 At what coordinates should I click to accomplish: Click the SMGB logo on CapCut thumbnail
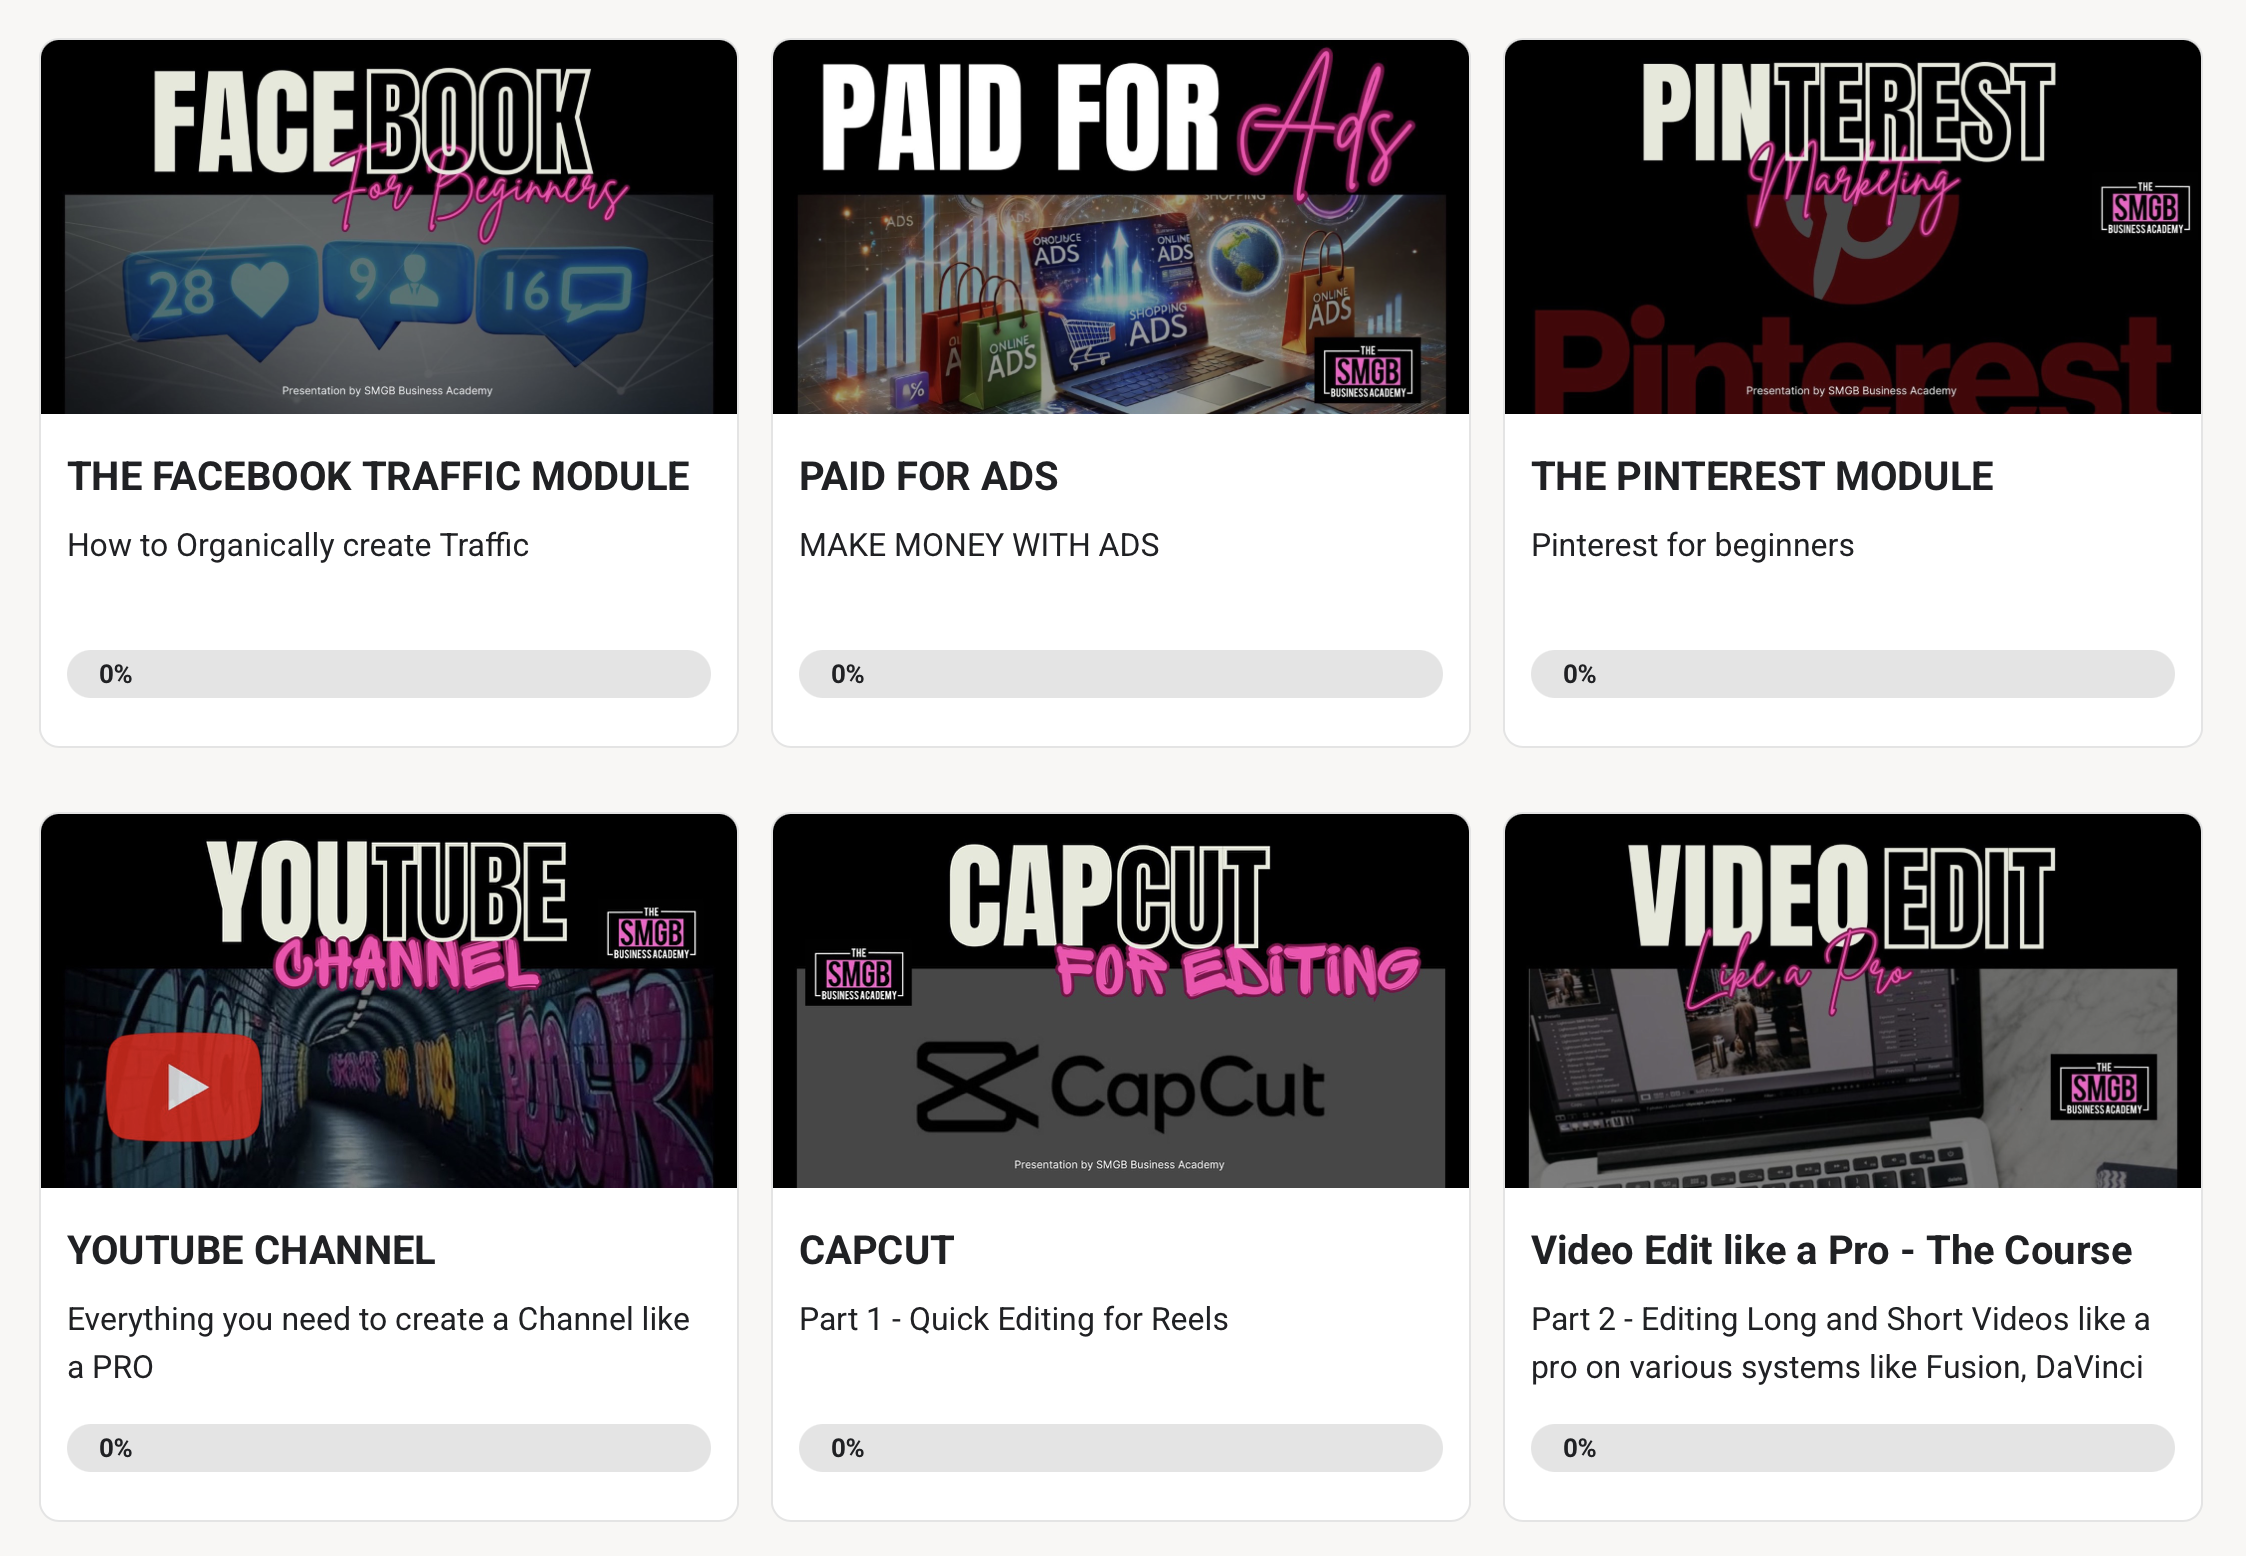tap(858, 975)
